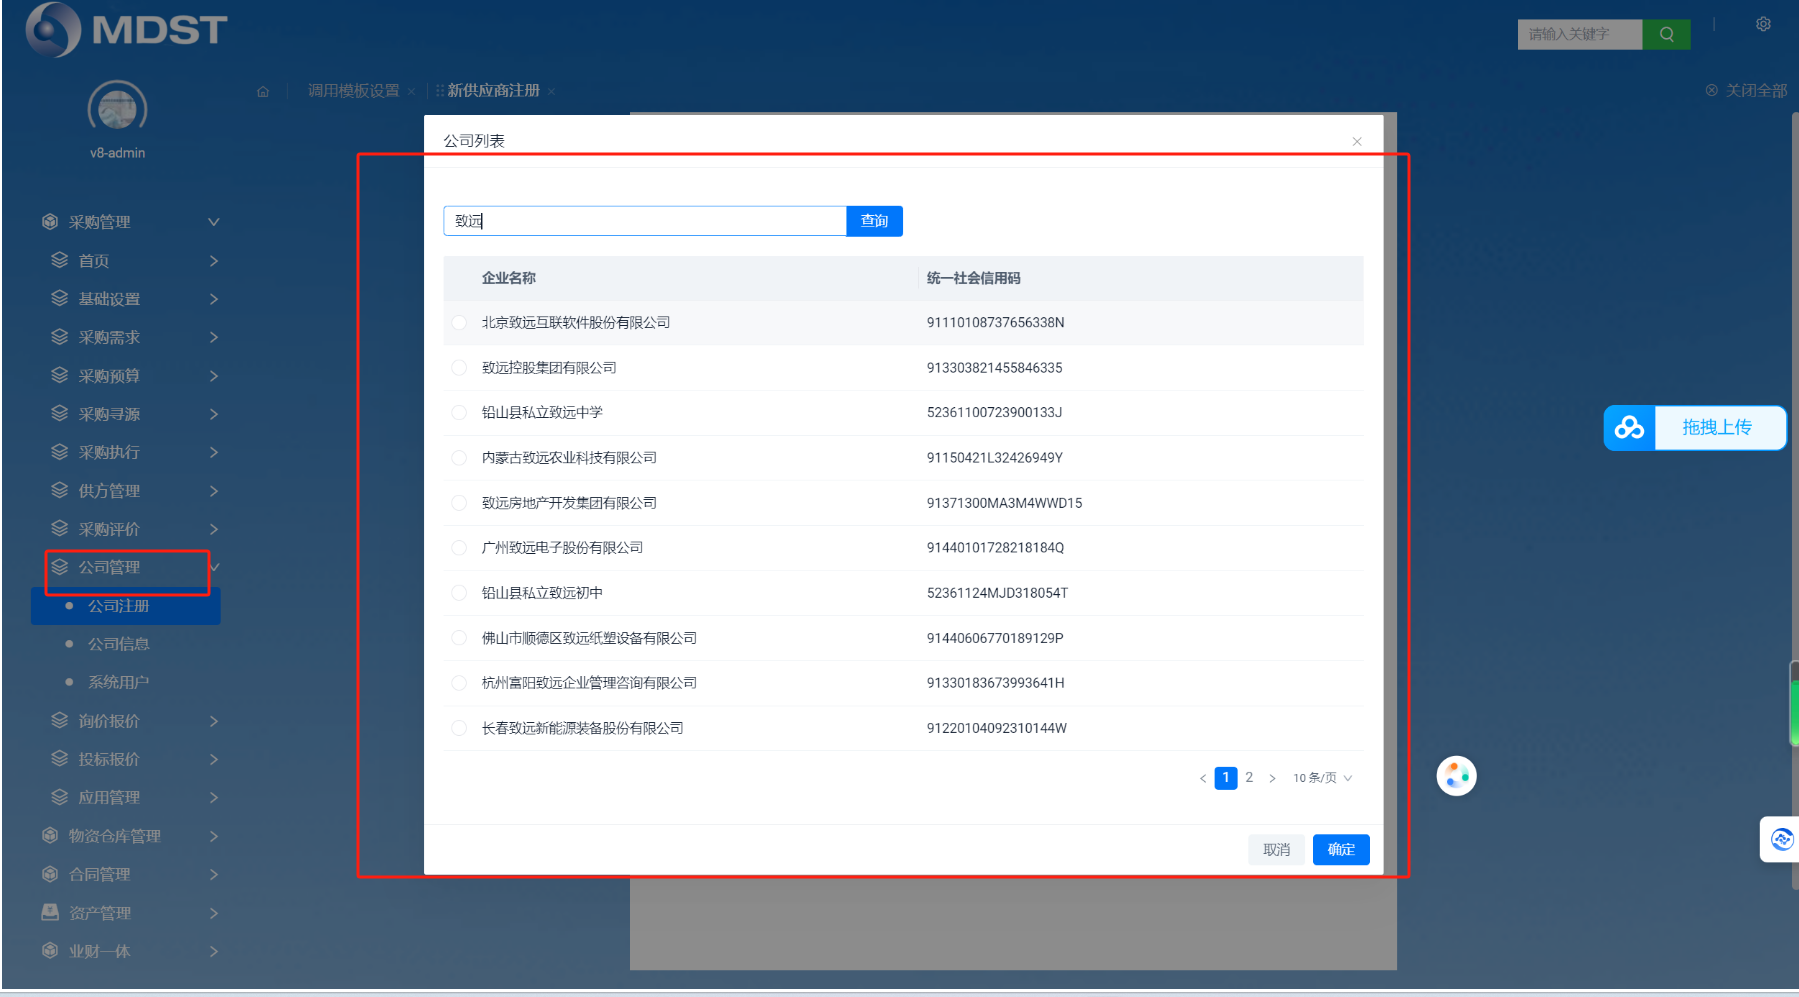Click the company search field containing 致远
This screenshot has width=1799, height=997.
[x=645, y=221]
